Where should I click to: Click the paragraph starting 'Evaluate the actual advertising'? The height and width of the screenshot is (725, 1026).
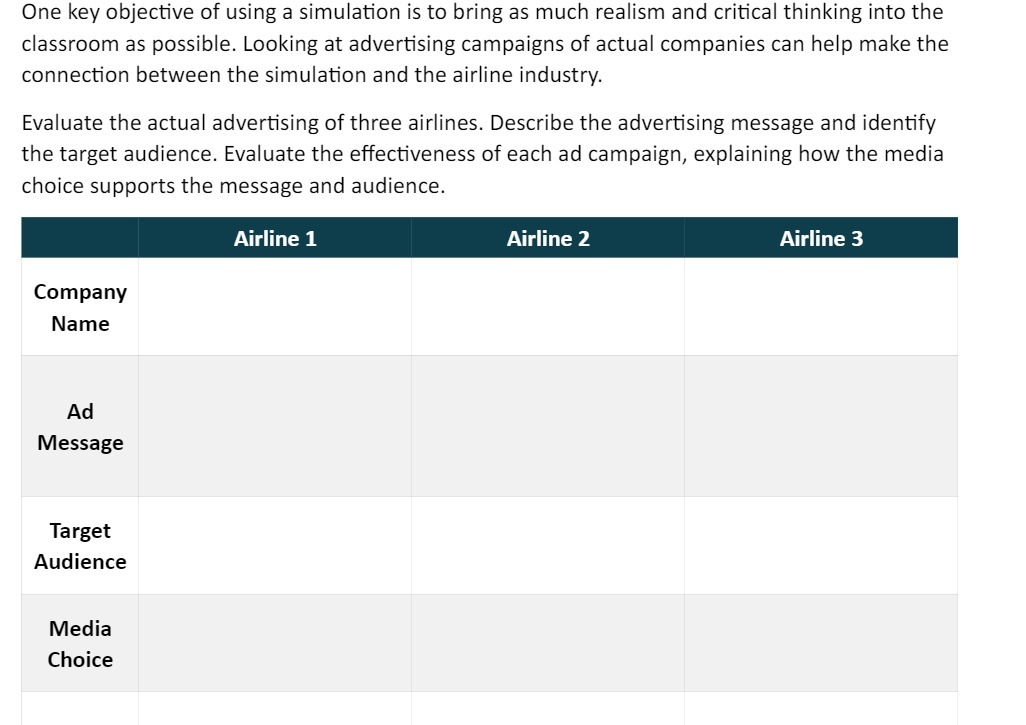coord(482,154)
